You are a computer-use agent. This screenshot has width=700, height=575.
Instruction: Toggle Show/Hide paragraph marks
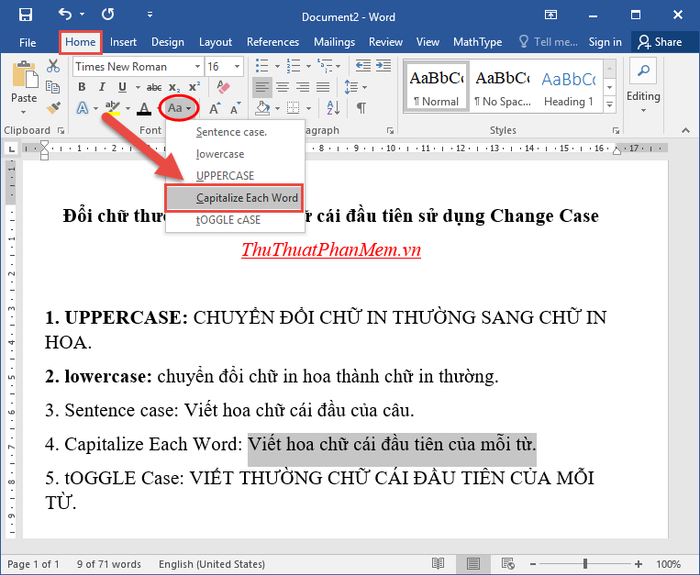362,108
